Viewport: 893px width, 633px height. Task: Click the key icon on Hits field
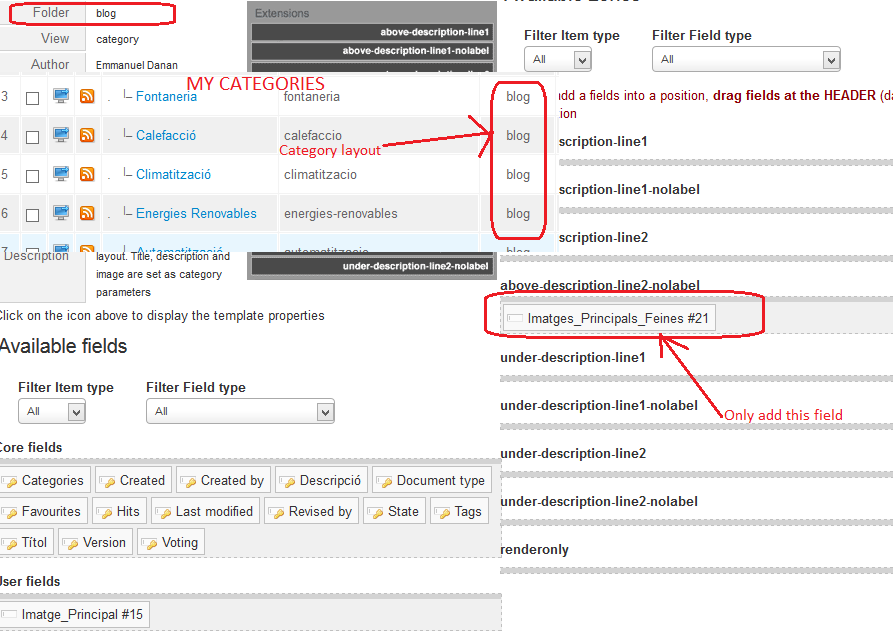click(105, 513)
